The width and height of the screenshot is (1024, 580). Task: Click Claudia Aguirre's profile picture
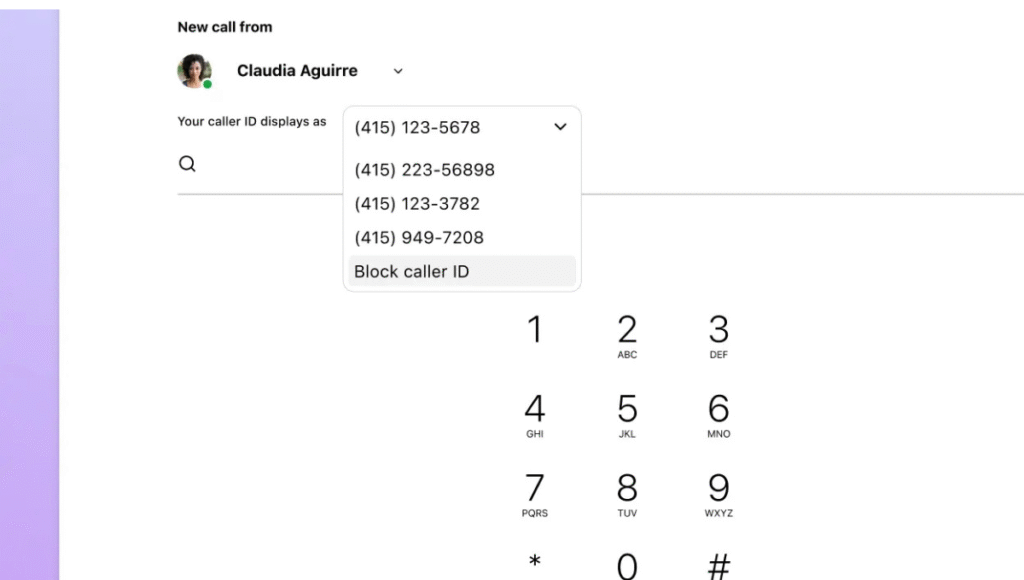(x=193, y=70)
